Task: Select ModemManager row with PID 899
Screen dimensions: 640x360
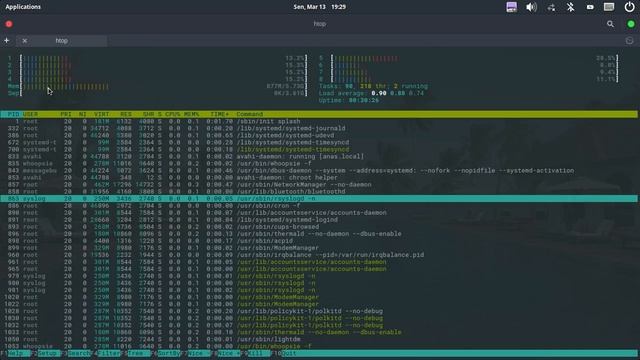Action: coord(319,248)
